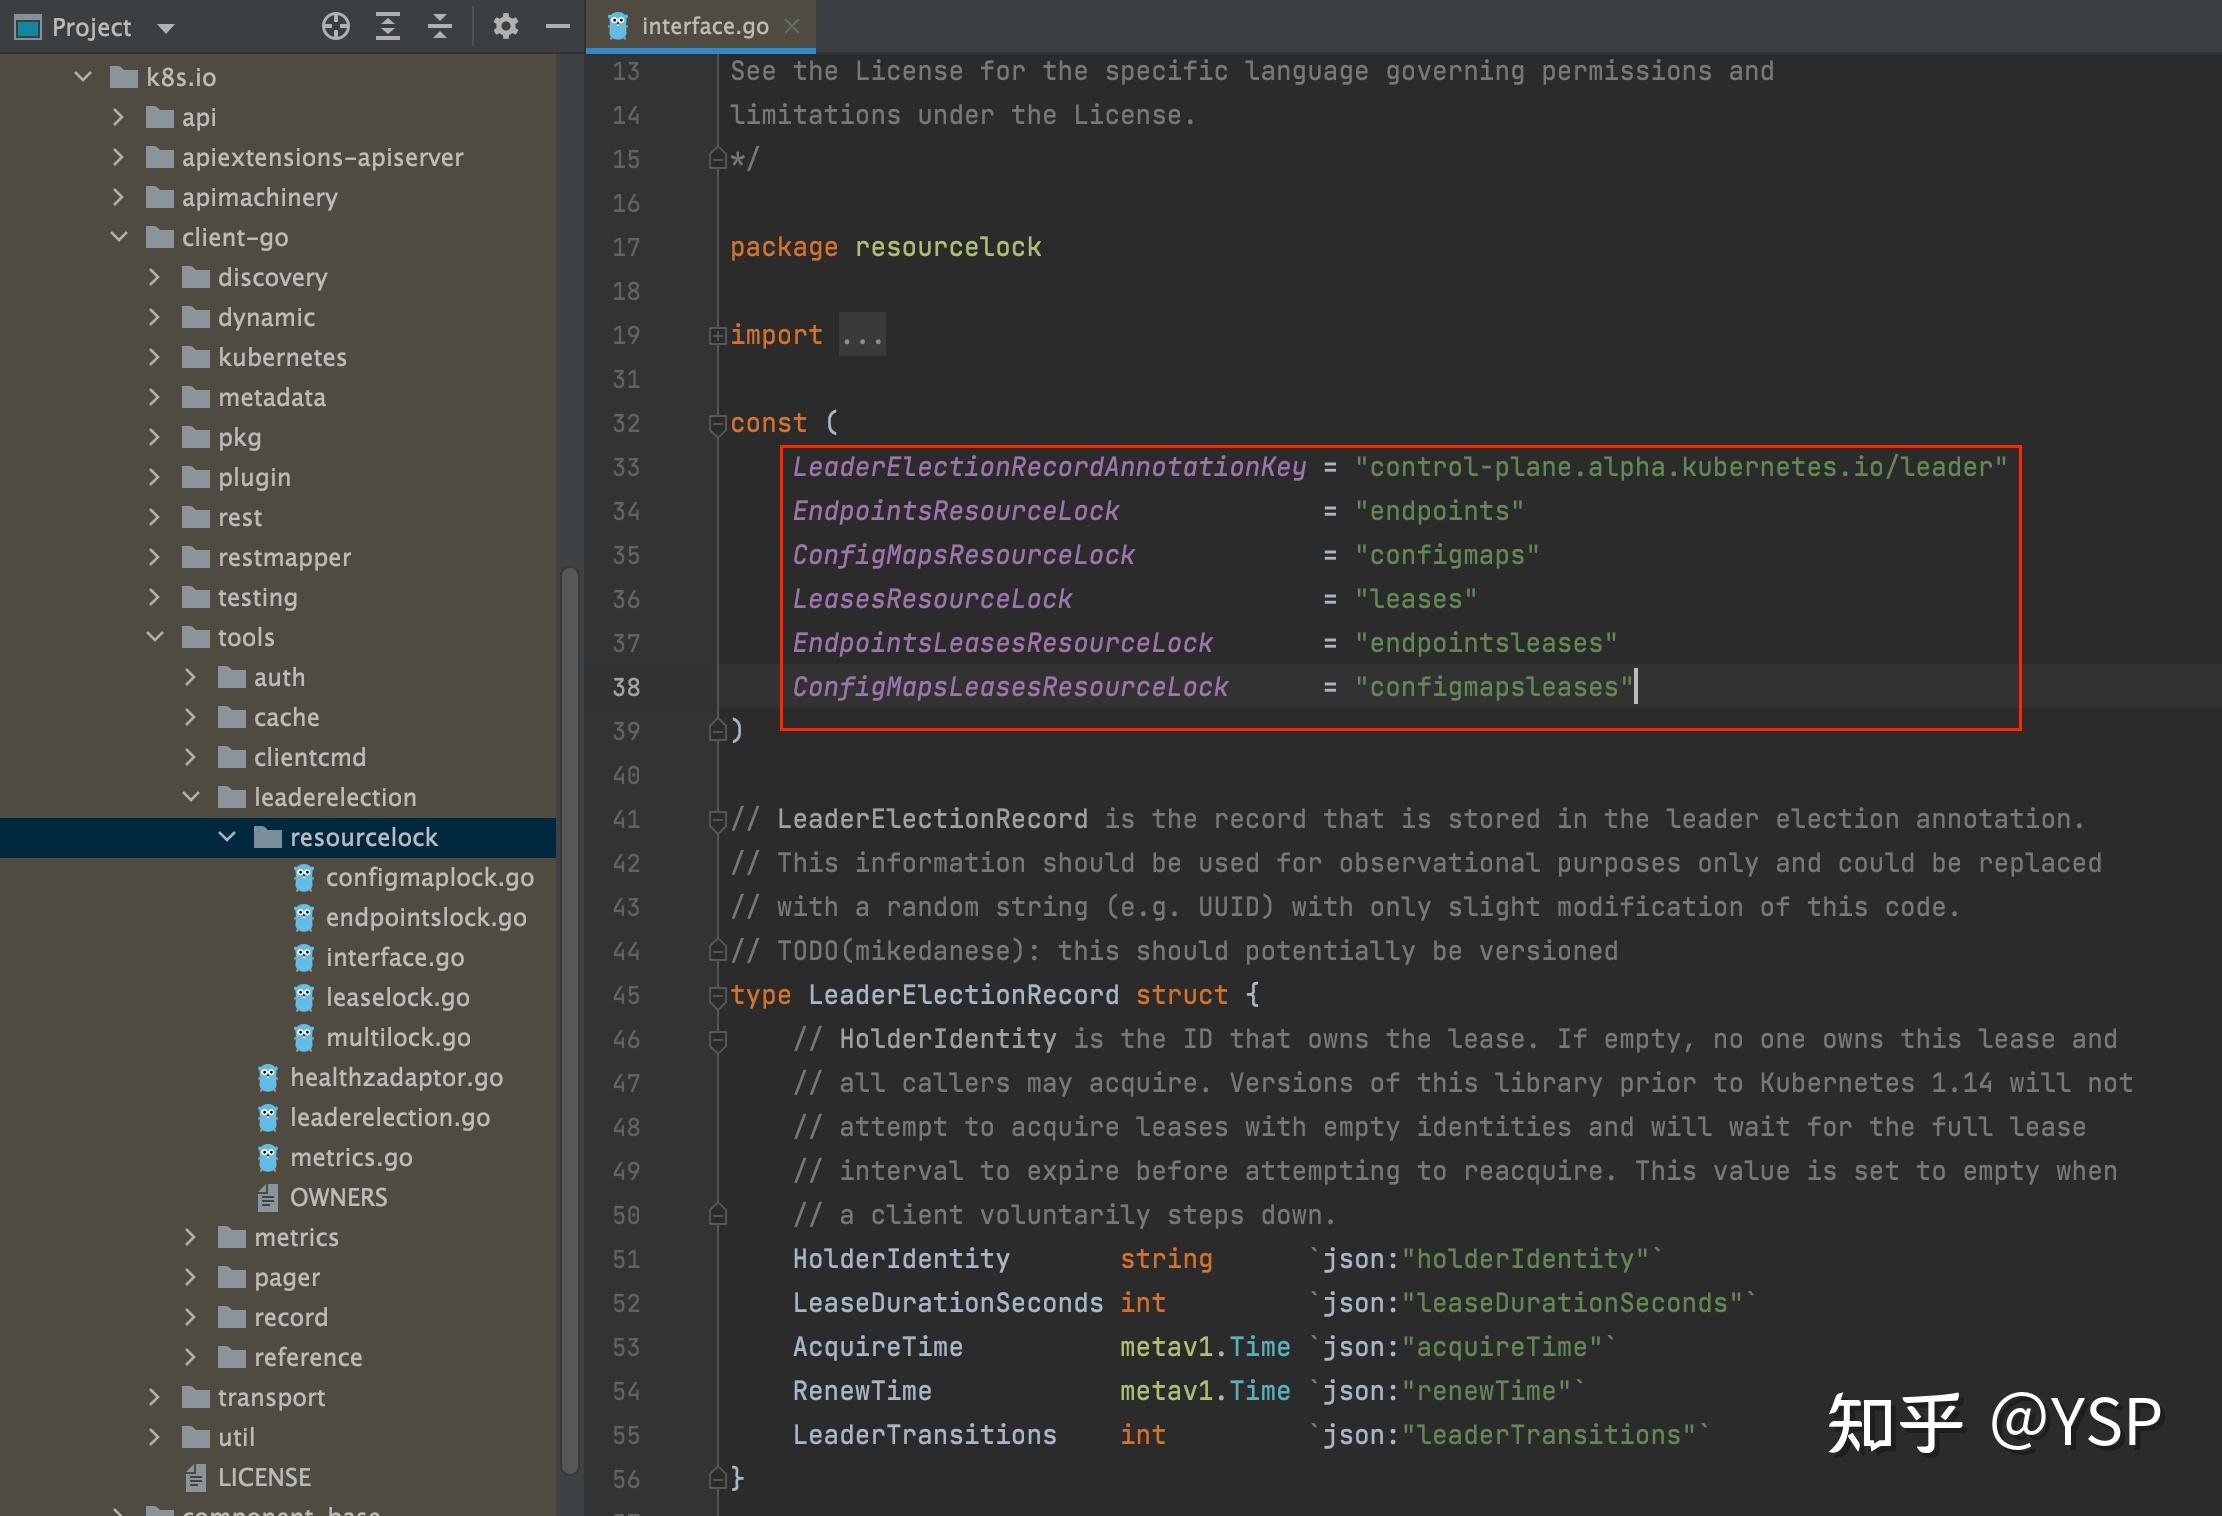Open the LICENSE file in project tree
The width and height of the screenshot is (2222, 1516).
(264, 1478)
